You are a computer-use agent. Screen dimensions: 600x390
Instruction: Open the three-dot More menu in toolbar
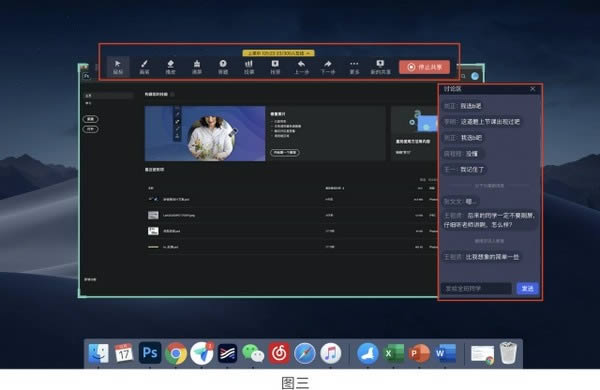click(354, 67)
